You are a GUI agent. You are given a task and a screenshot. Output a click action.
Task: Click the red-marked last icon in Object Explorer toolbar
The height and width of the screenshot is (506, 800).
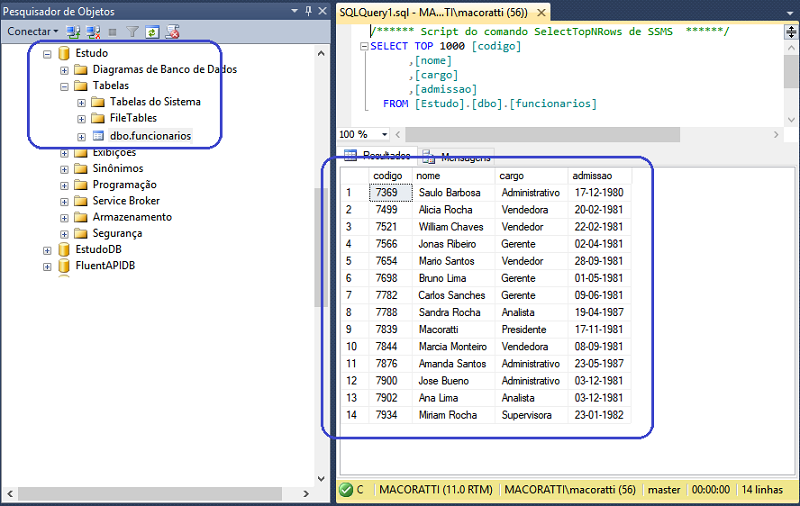point(172,32)
